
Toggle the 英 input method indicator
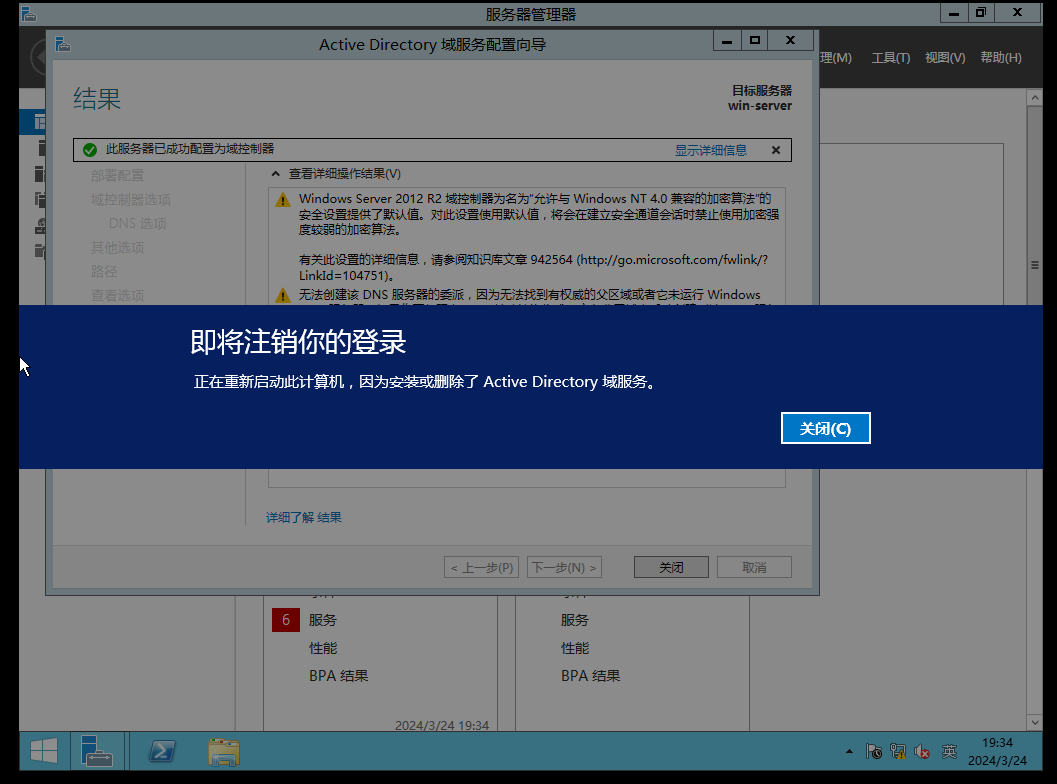pyautogui.click(x=949, y=751)
